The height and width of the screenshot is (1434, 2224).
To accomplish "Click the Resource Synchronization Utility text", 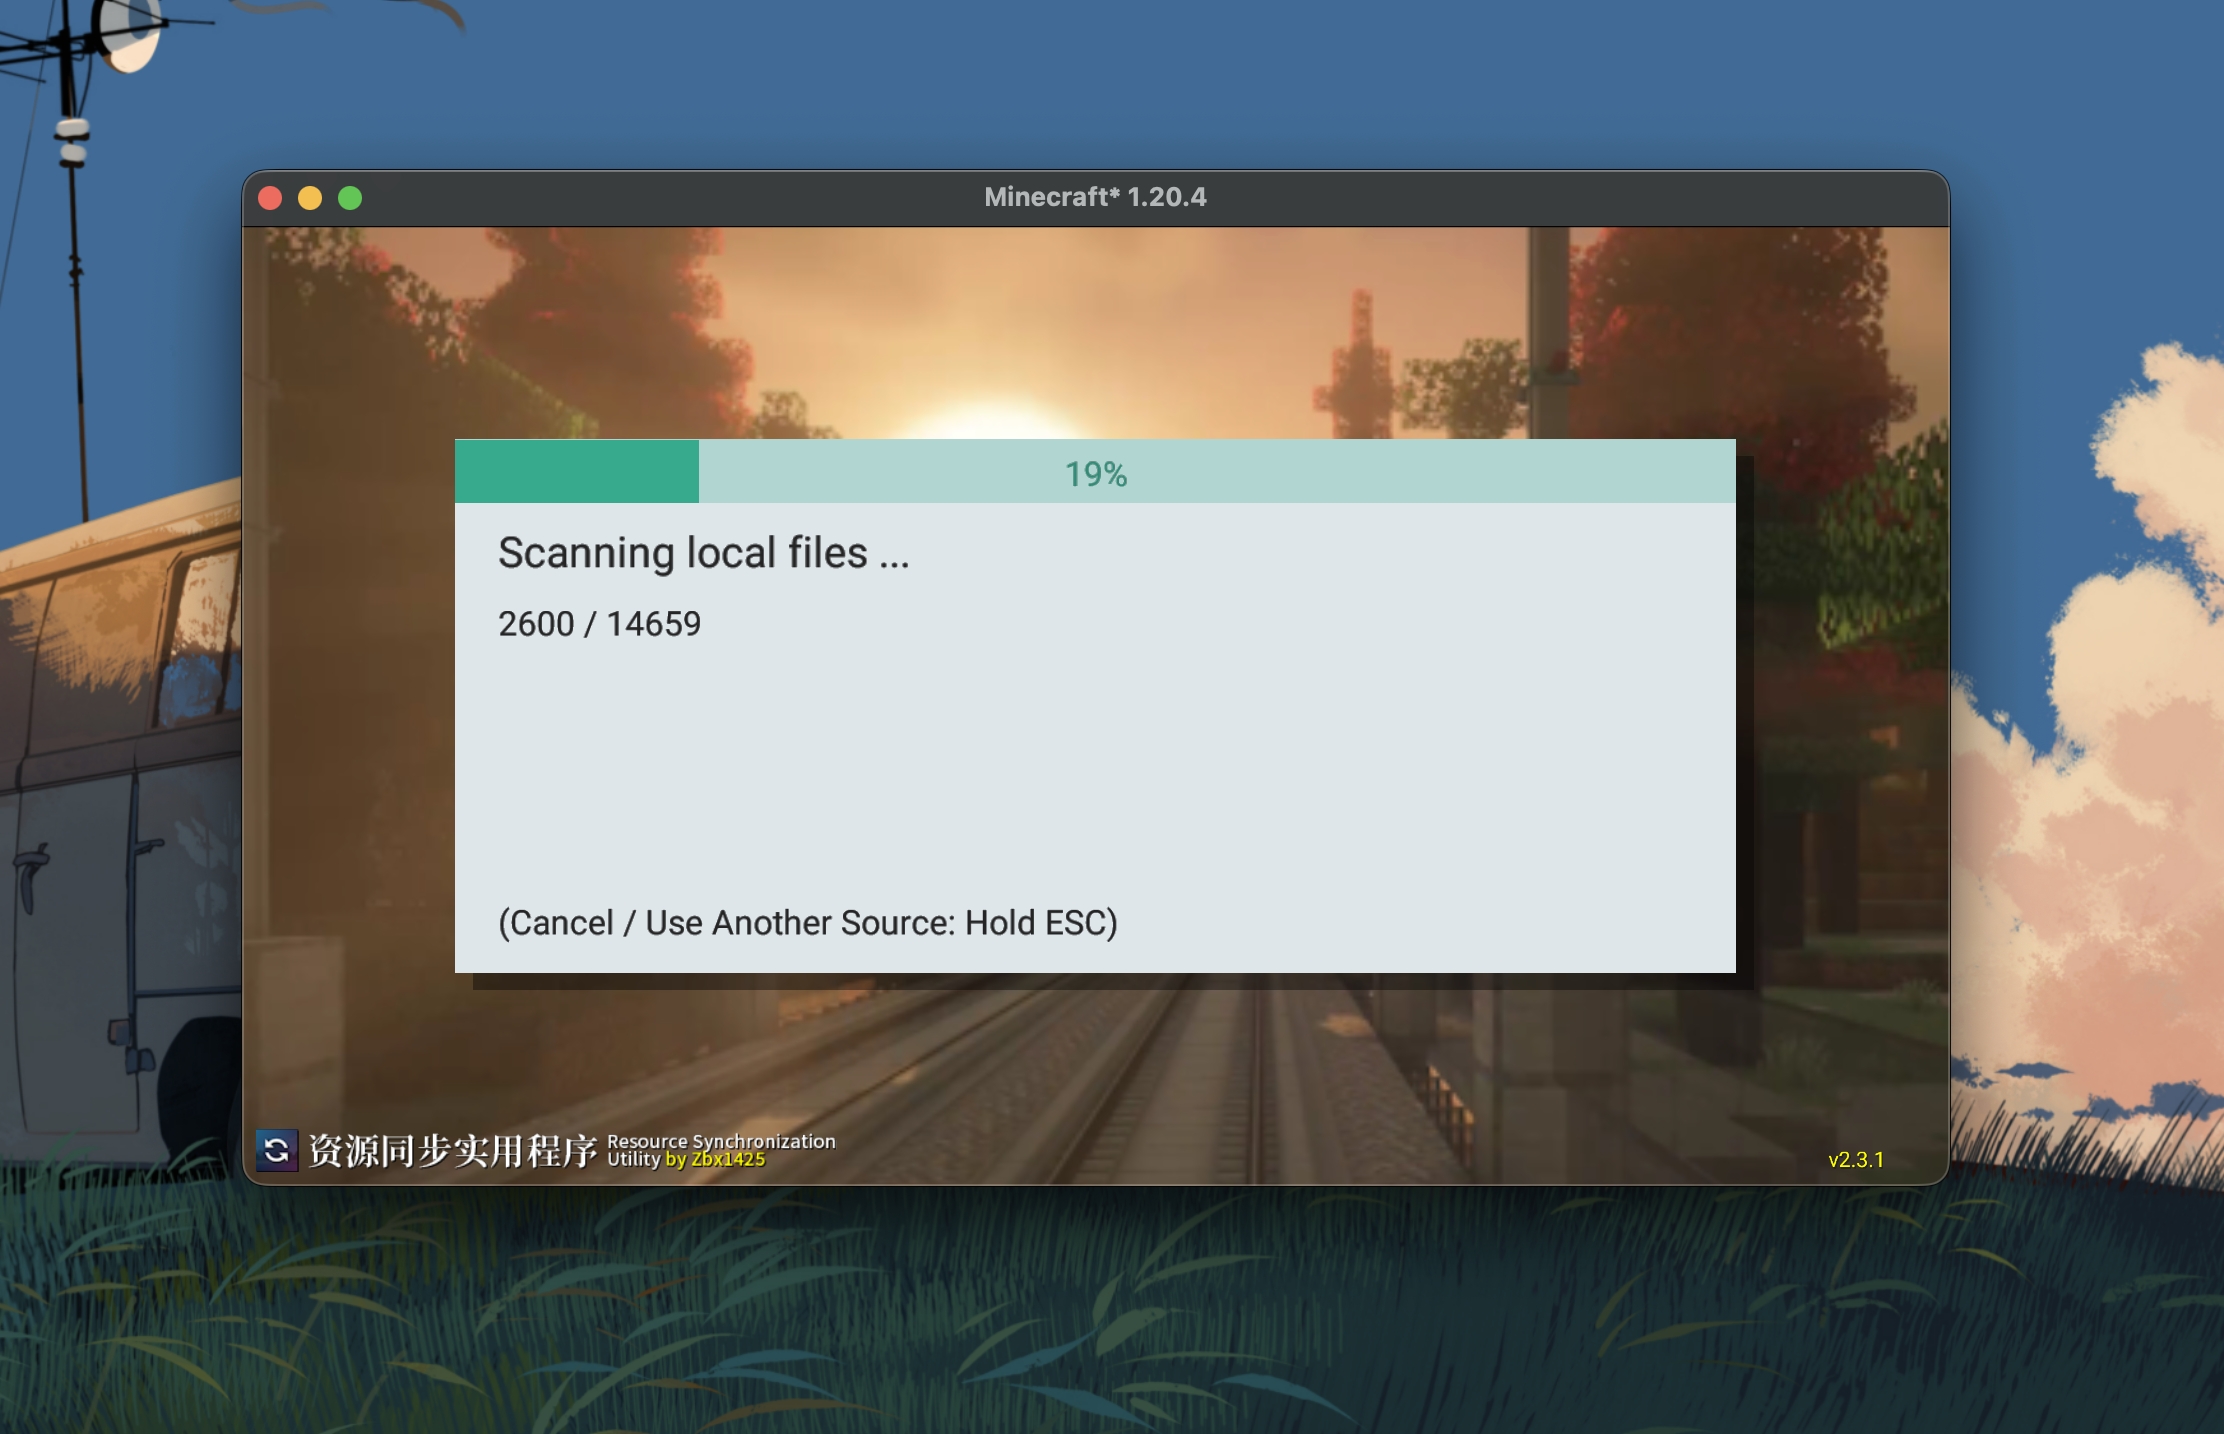I will [x=720, y=1141].
